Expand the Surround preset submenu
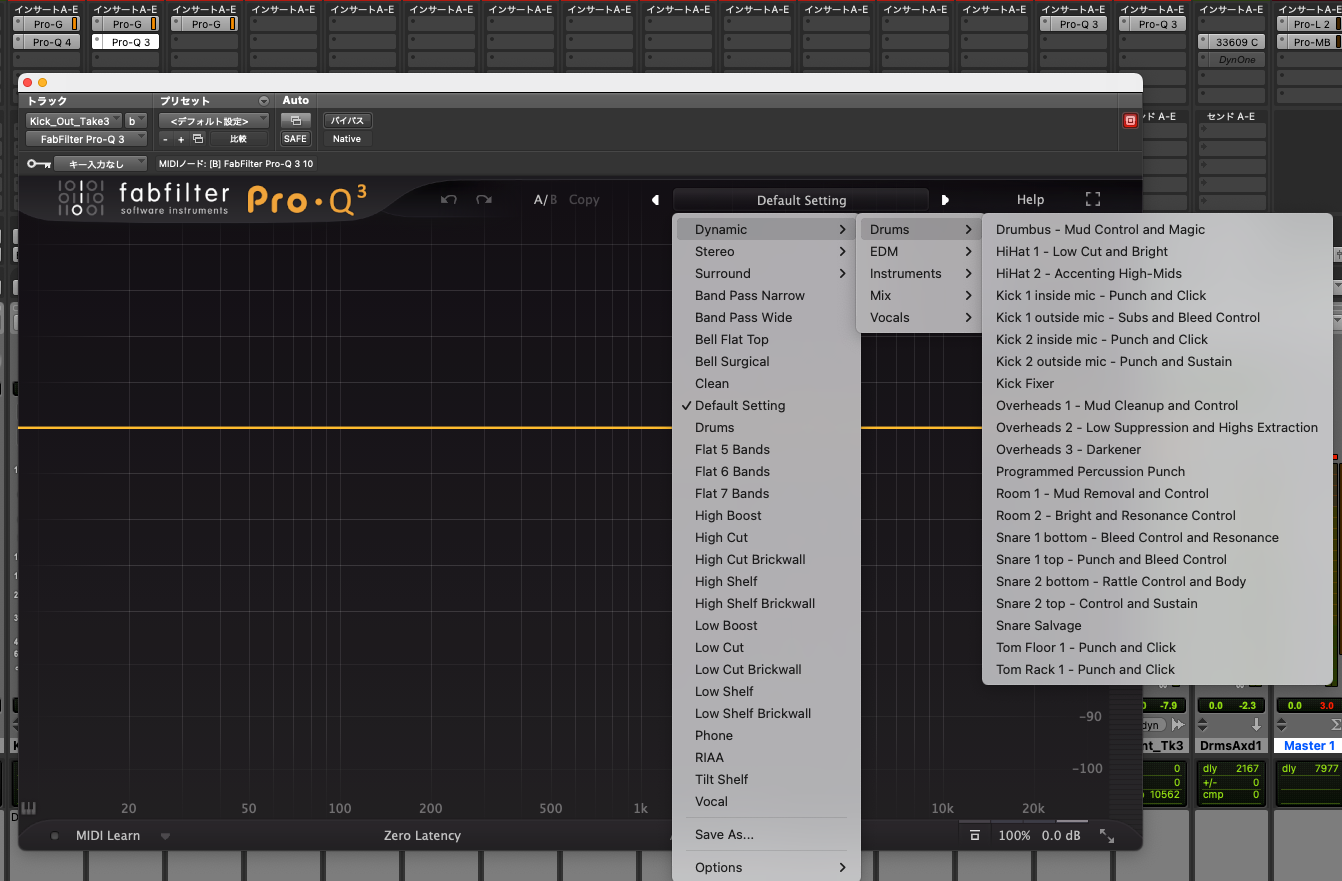The image size is (1342, 881). click(767, 274)
